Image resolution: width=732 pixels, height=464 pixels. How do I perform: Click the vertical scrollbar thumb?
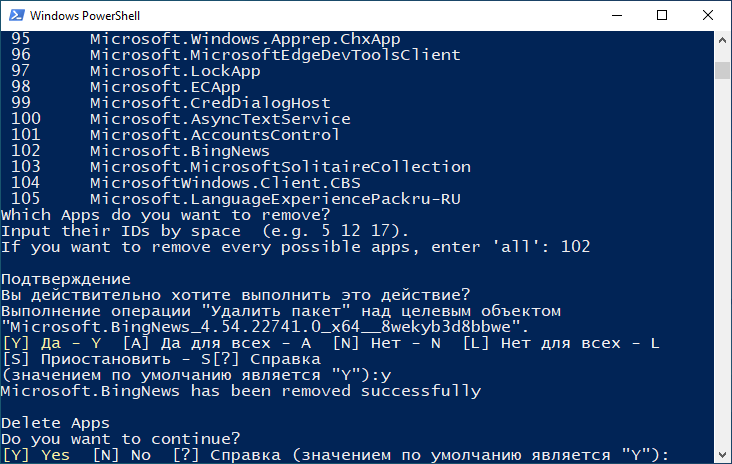[722, 70]
